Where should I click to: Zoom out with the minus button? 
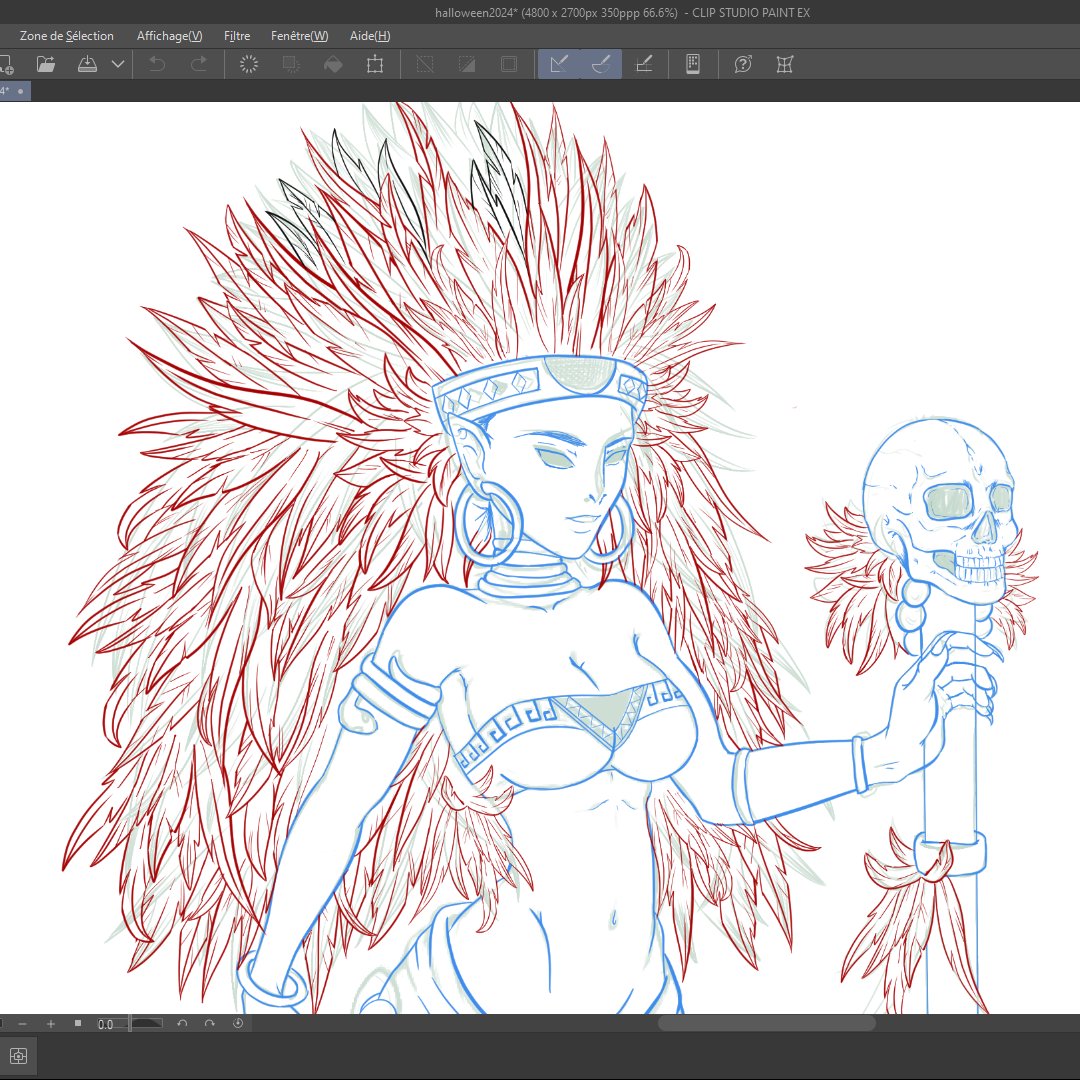tap(23, 1024)
